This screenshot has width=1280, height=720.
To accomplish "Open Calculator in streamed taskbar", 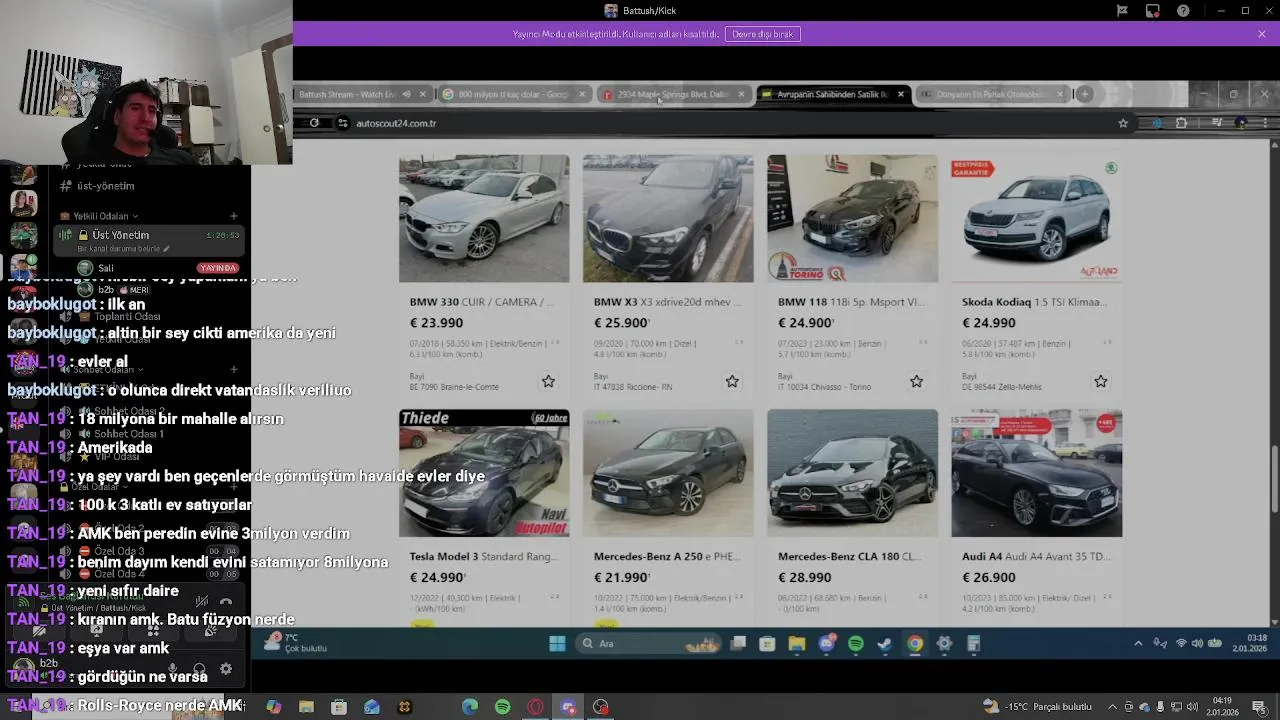I will [x=973, y=644].
